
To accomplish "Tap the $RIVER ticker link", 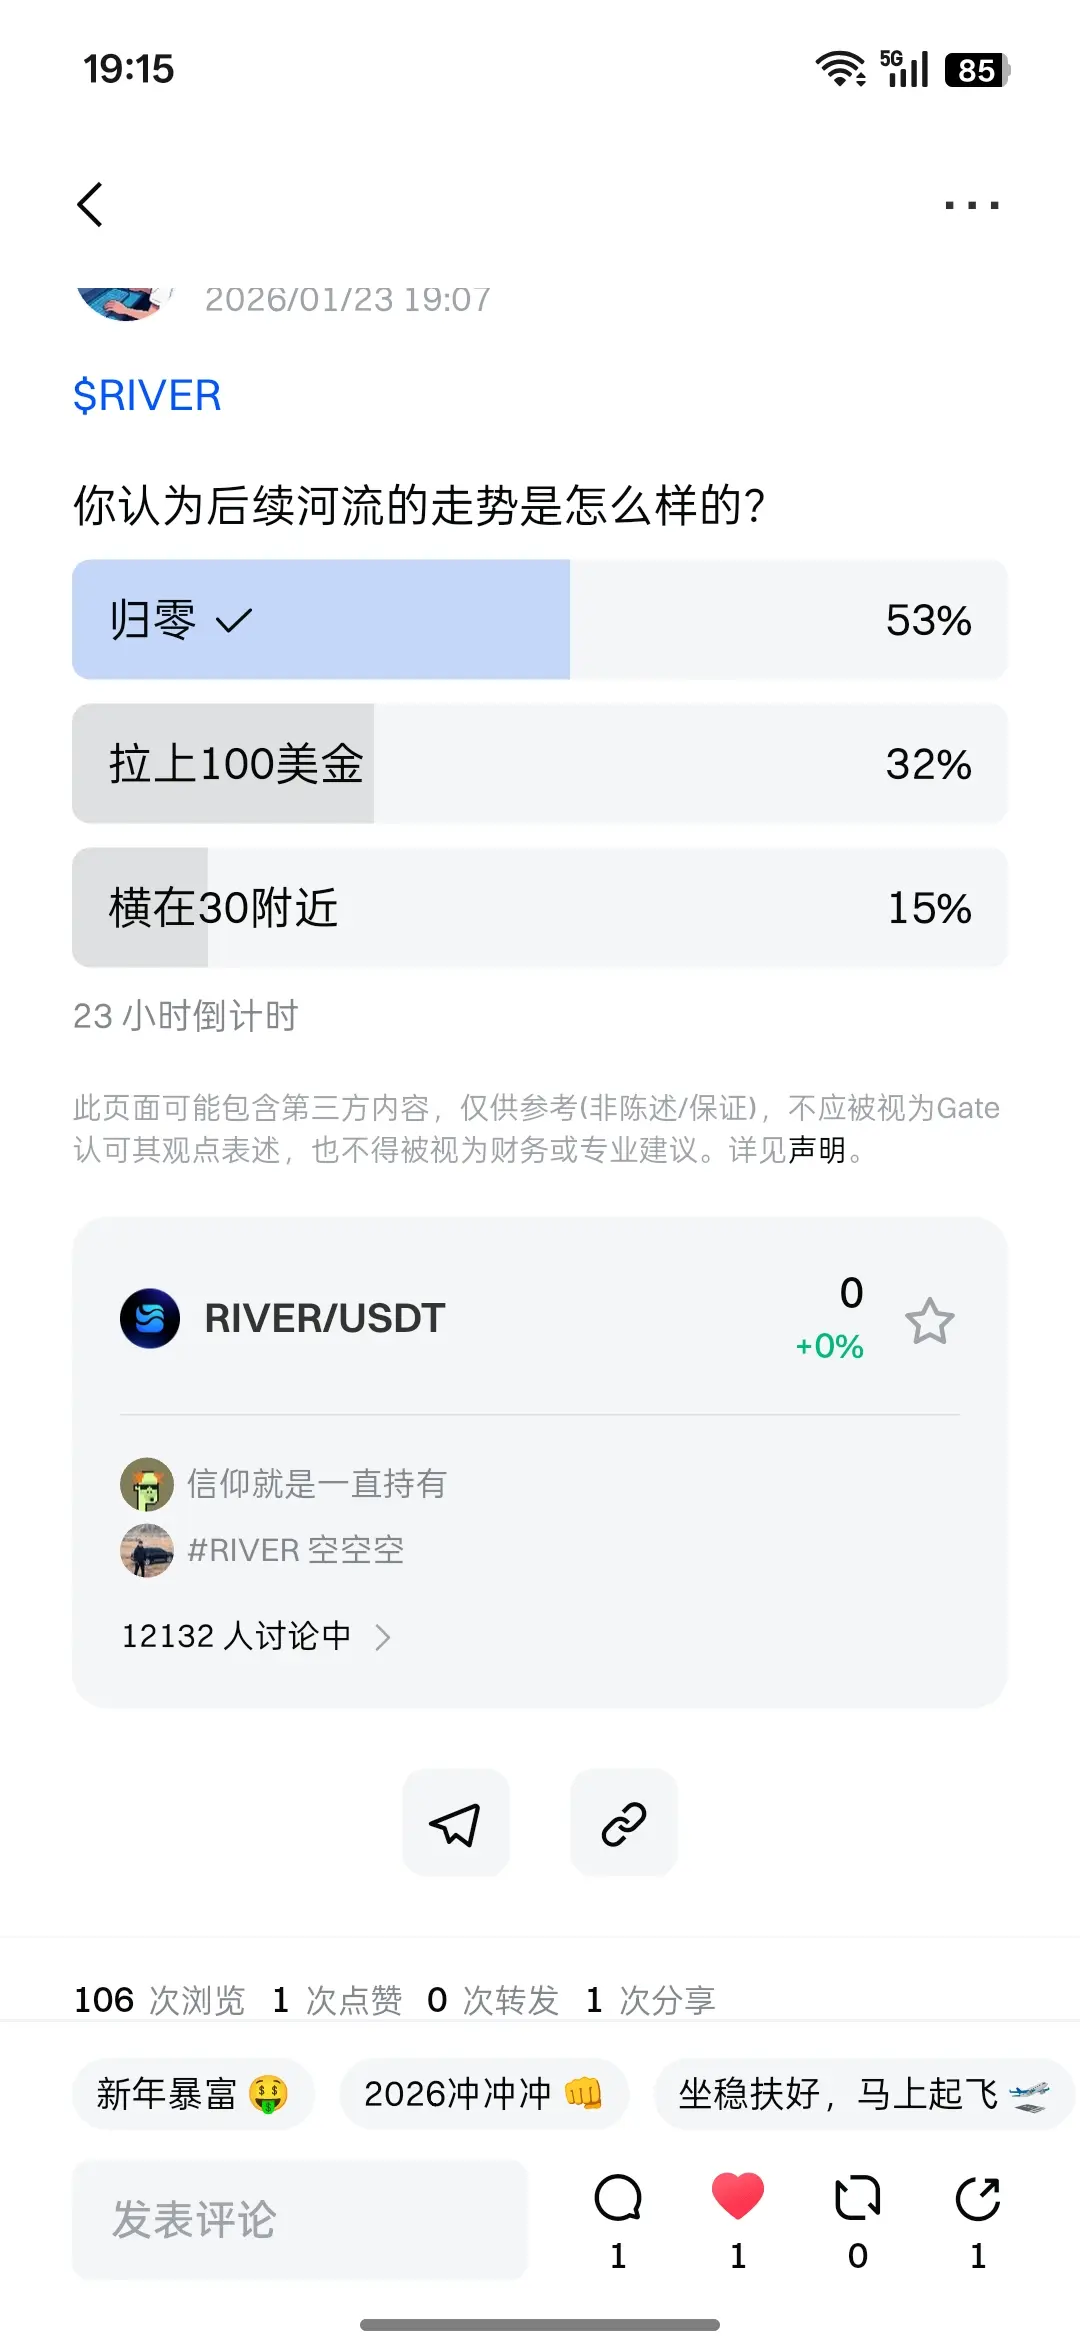I will click(x=147, y=396).
